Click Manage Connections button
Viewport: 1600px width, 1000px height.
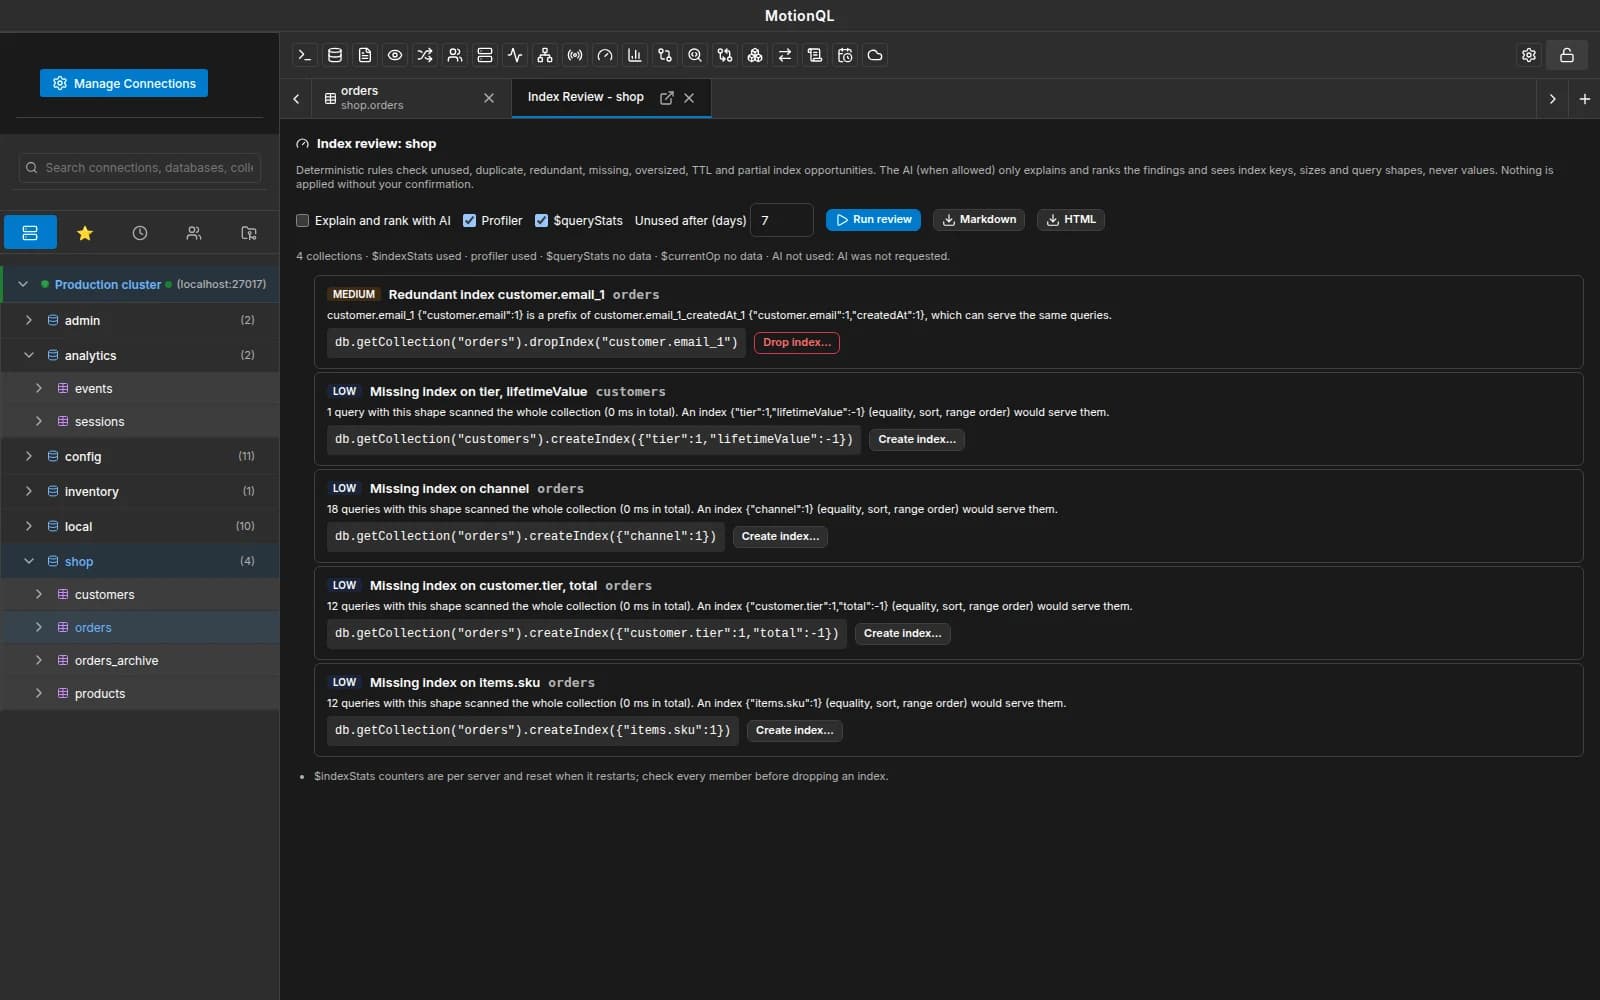pyautogui.click(x=124, y=83)
